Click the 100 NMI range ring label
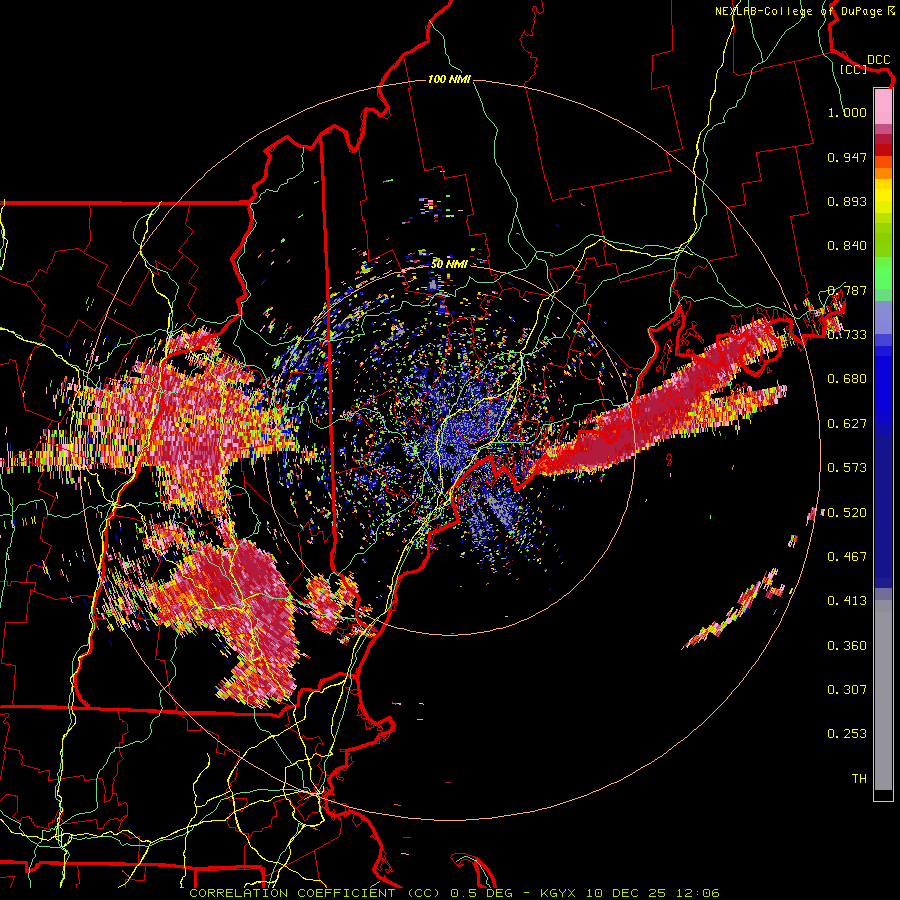The width and height of the screenshot is (900, 900). 449,79
